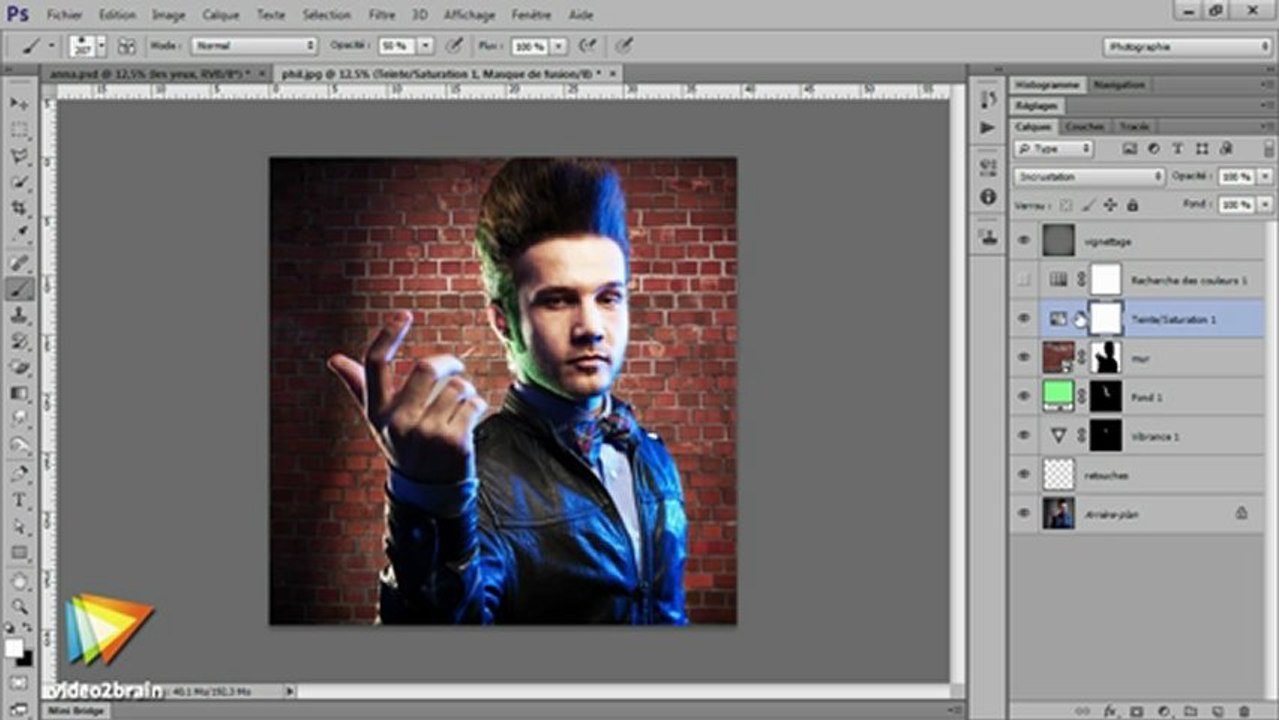Image resolution: width=1279 pixels, height=720 pixels.
Task: Show the Recherche des couleurs 1 layer
Action: (1023, 280)
